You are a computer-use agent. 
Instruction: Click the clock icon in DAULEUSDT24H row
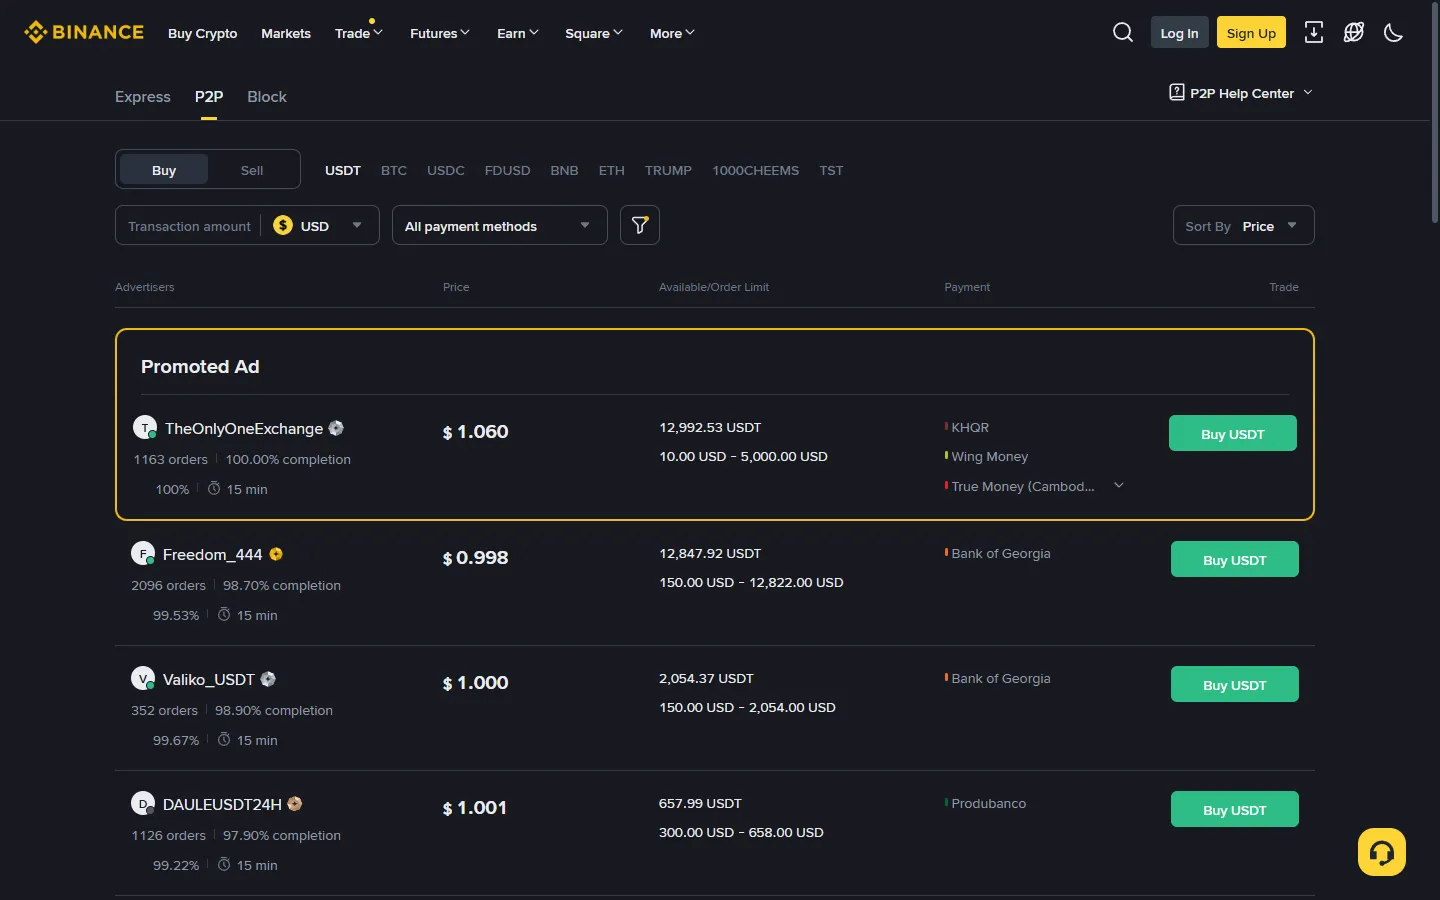pos(224,864)
